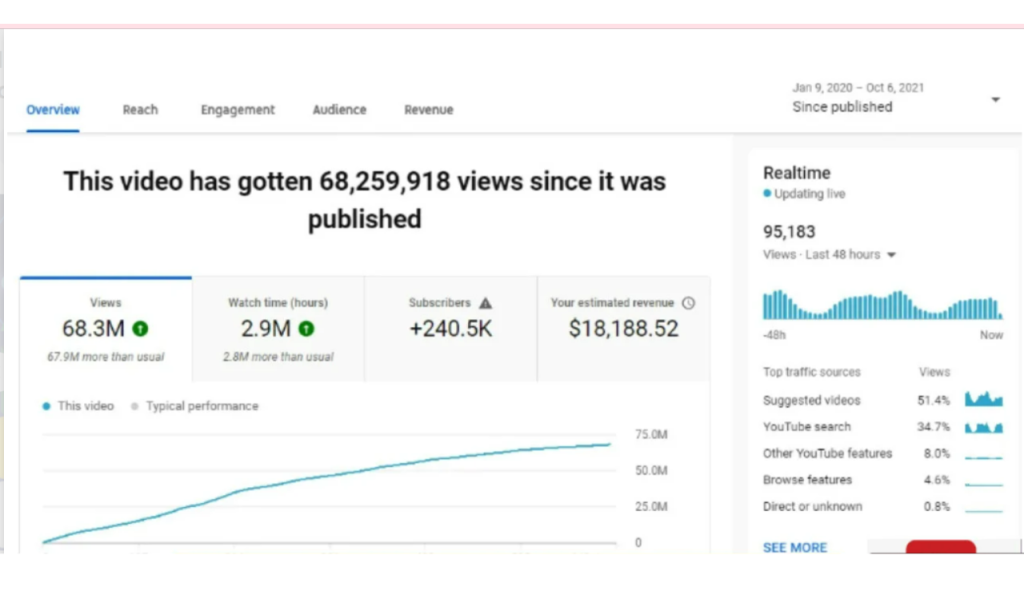Open the Views Last 48 hours dropdown

(829, 255)
